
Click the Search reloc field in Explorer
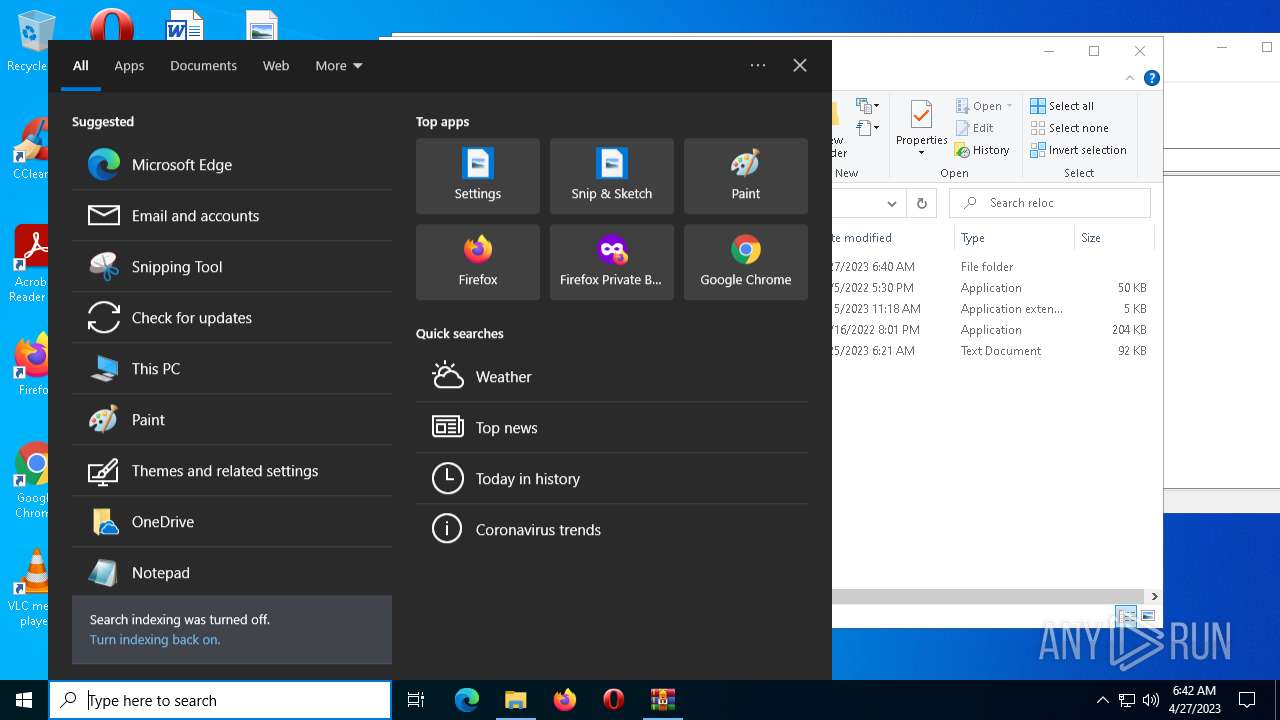click(x=1050, y=203)
